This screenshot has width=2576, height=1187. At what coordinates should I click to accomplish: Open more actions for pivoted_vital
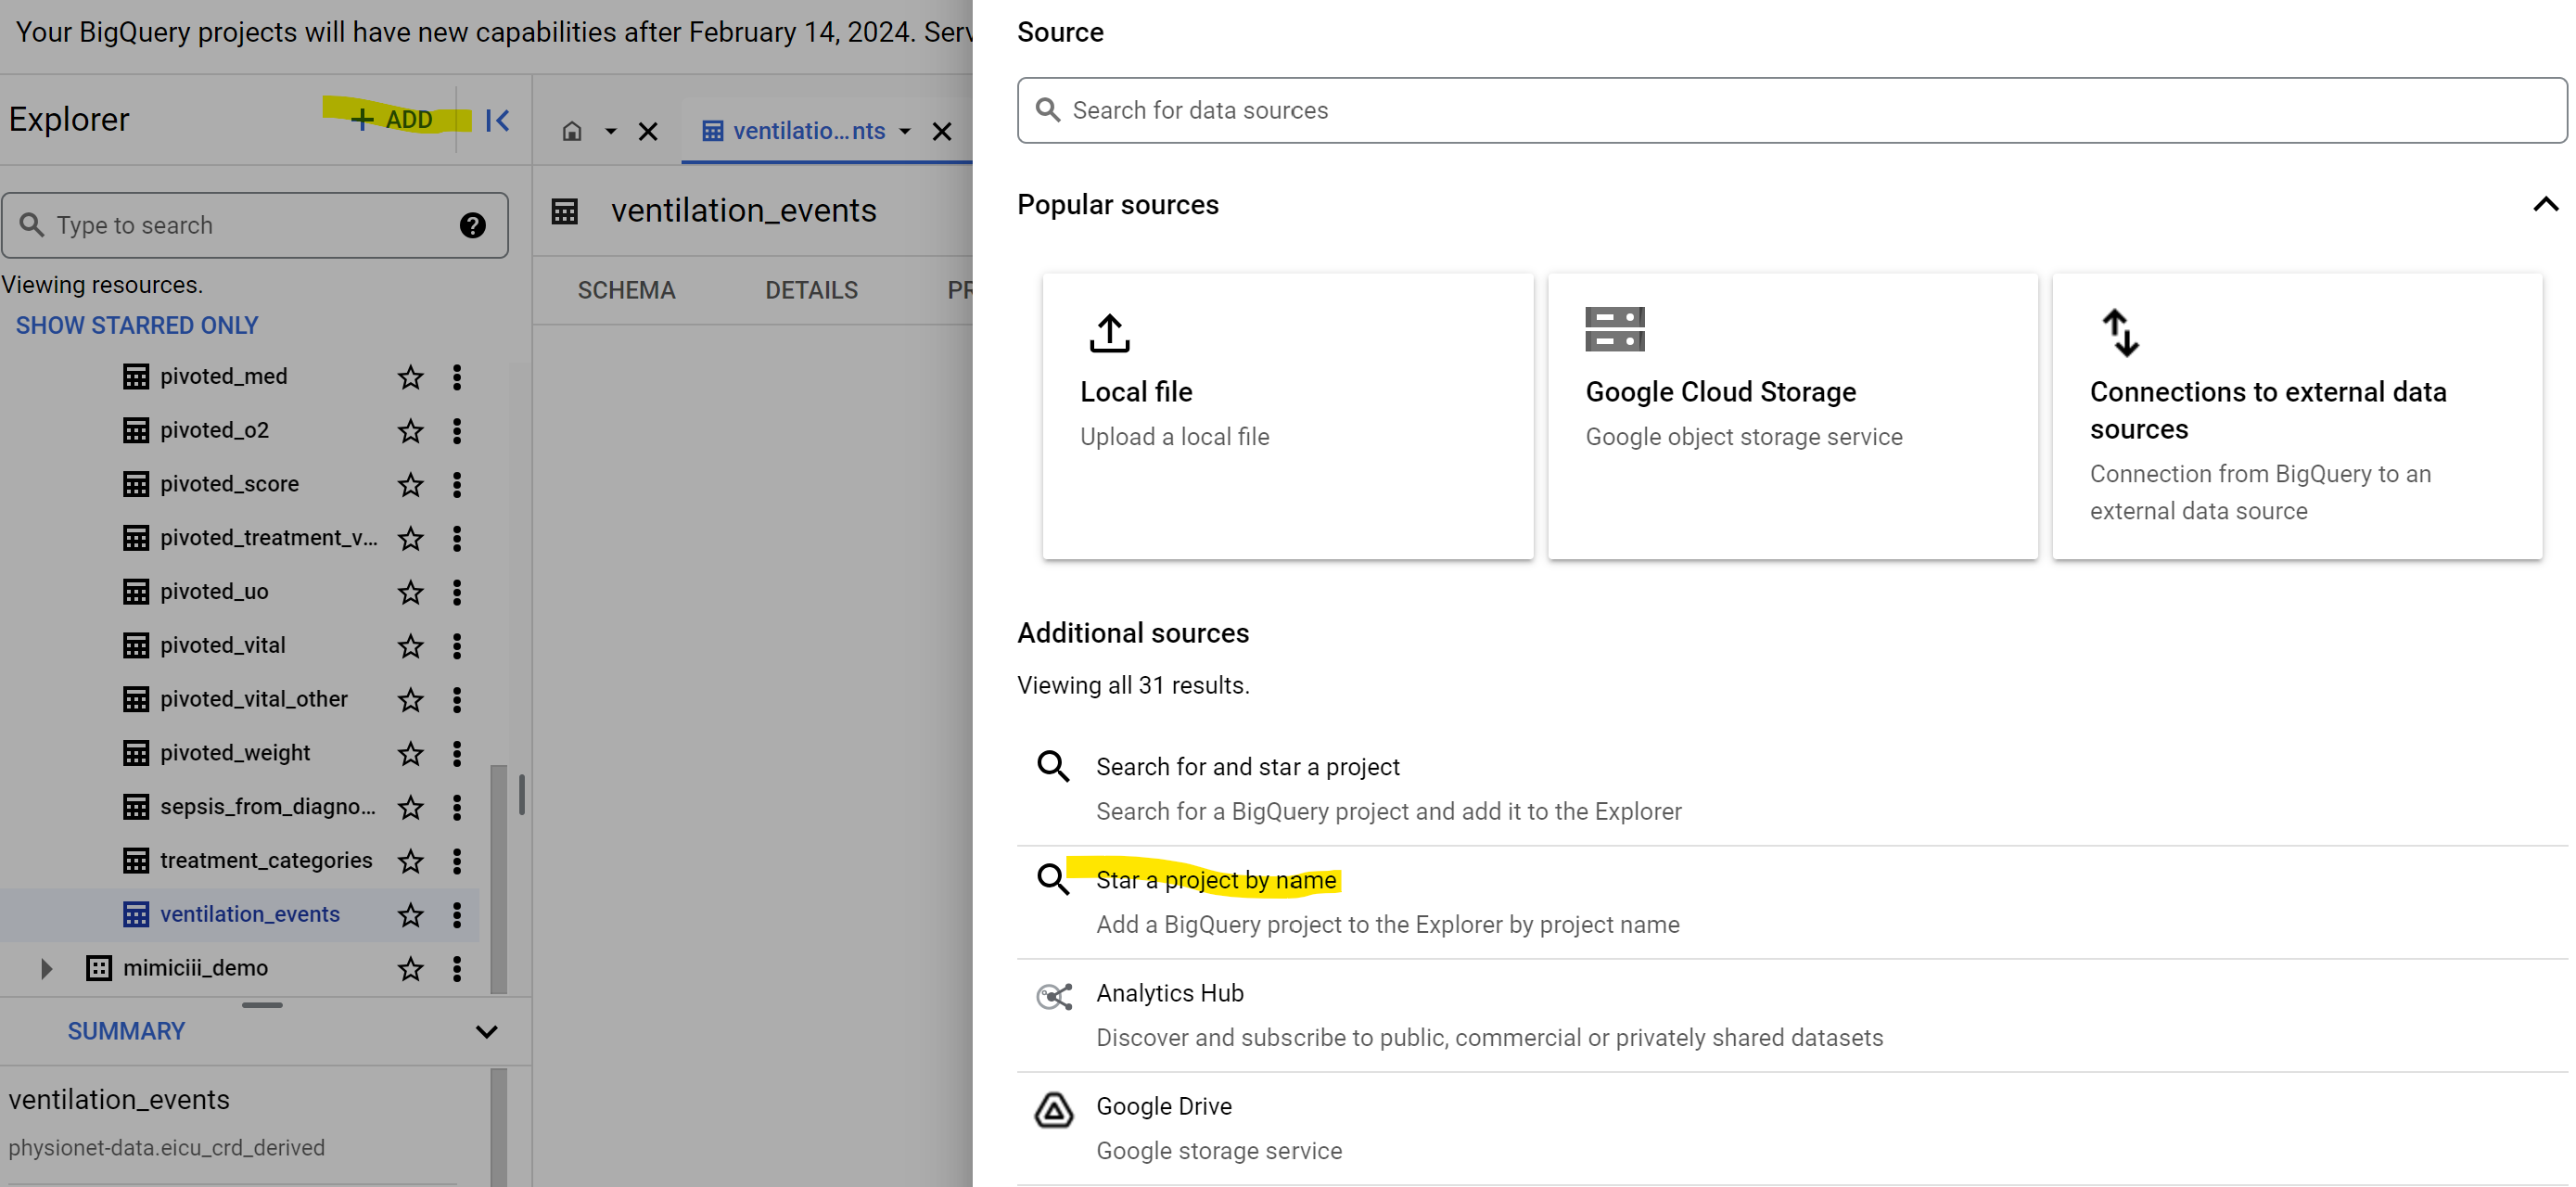(x=457, y=646)
